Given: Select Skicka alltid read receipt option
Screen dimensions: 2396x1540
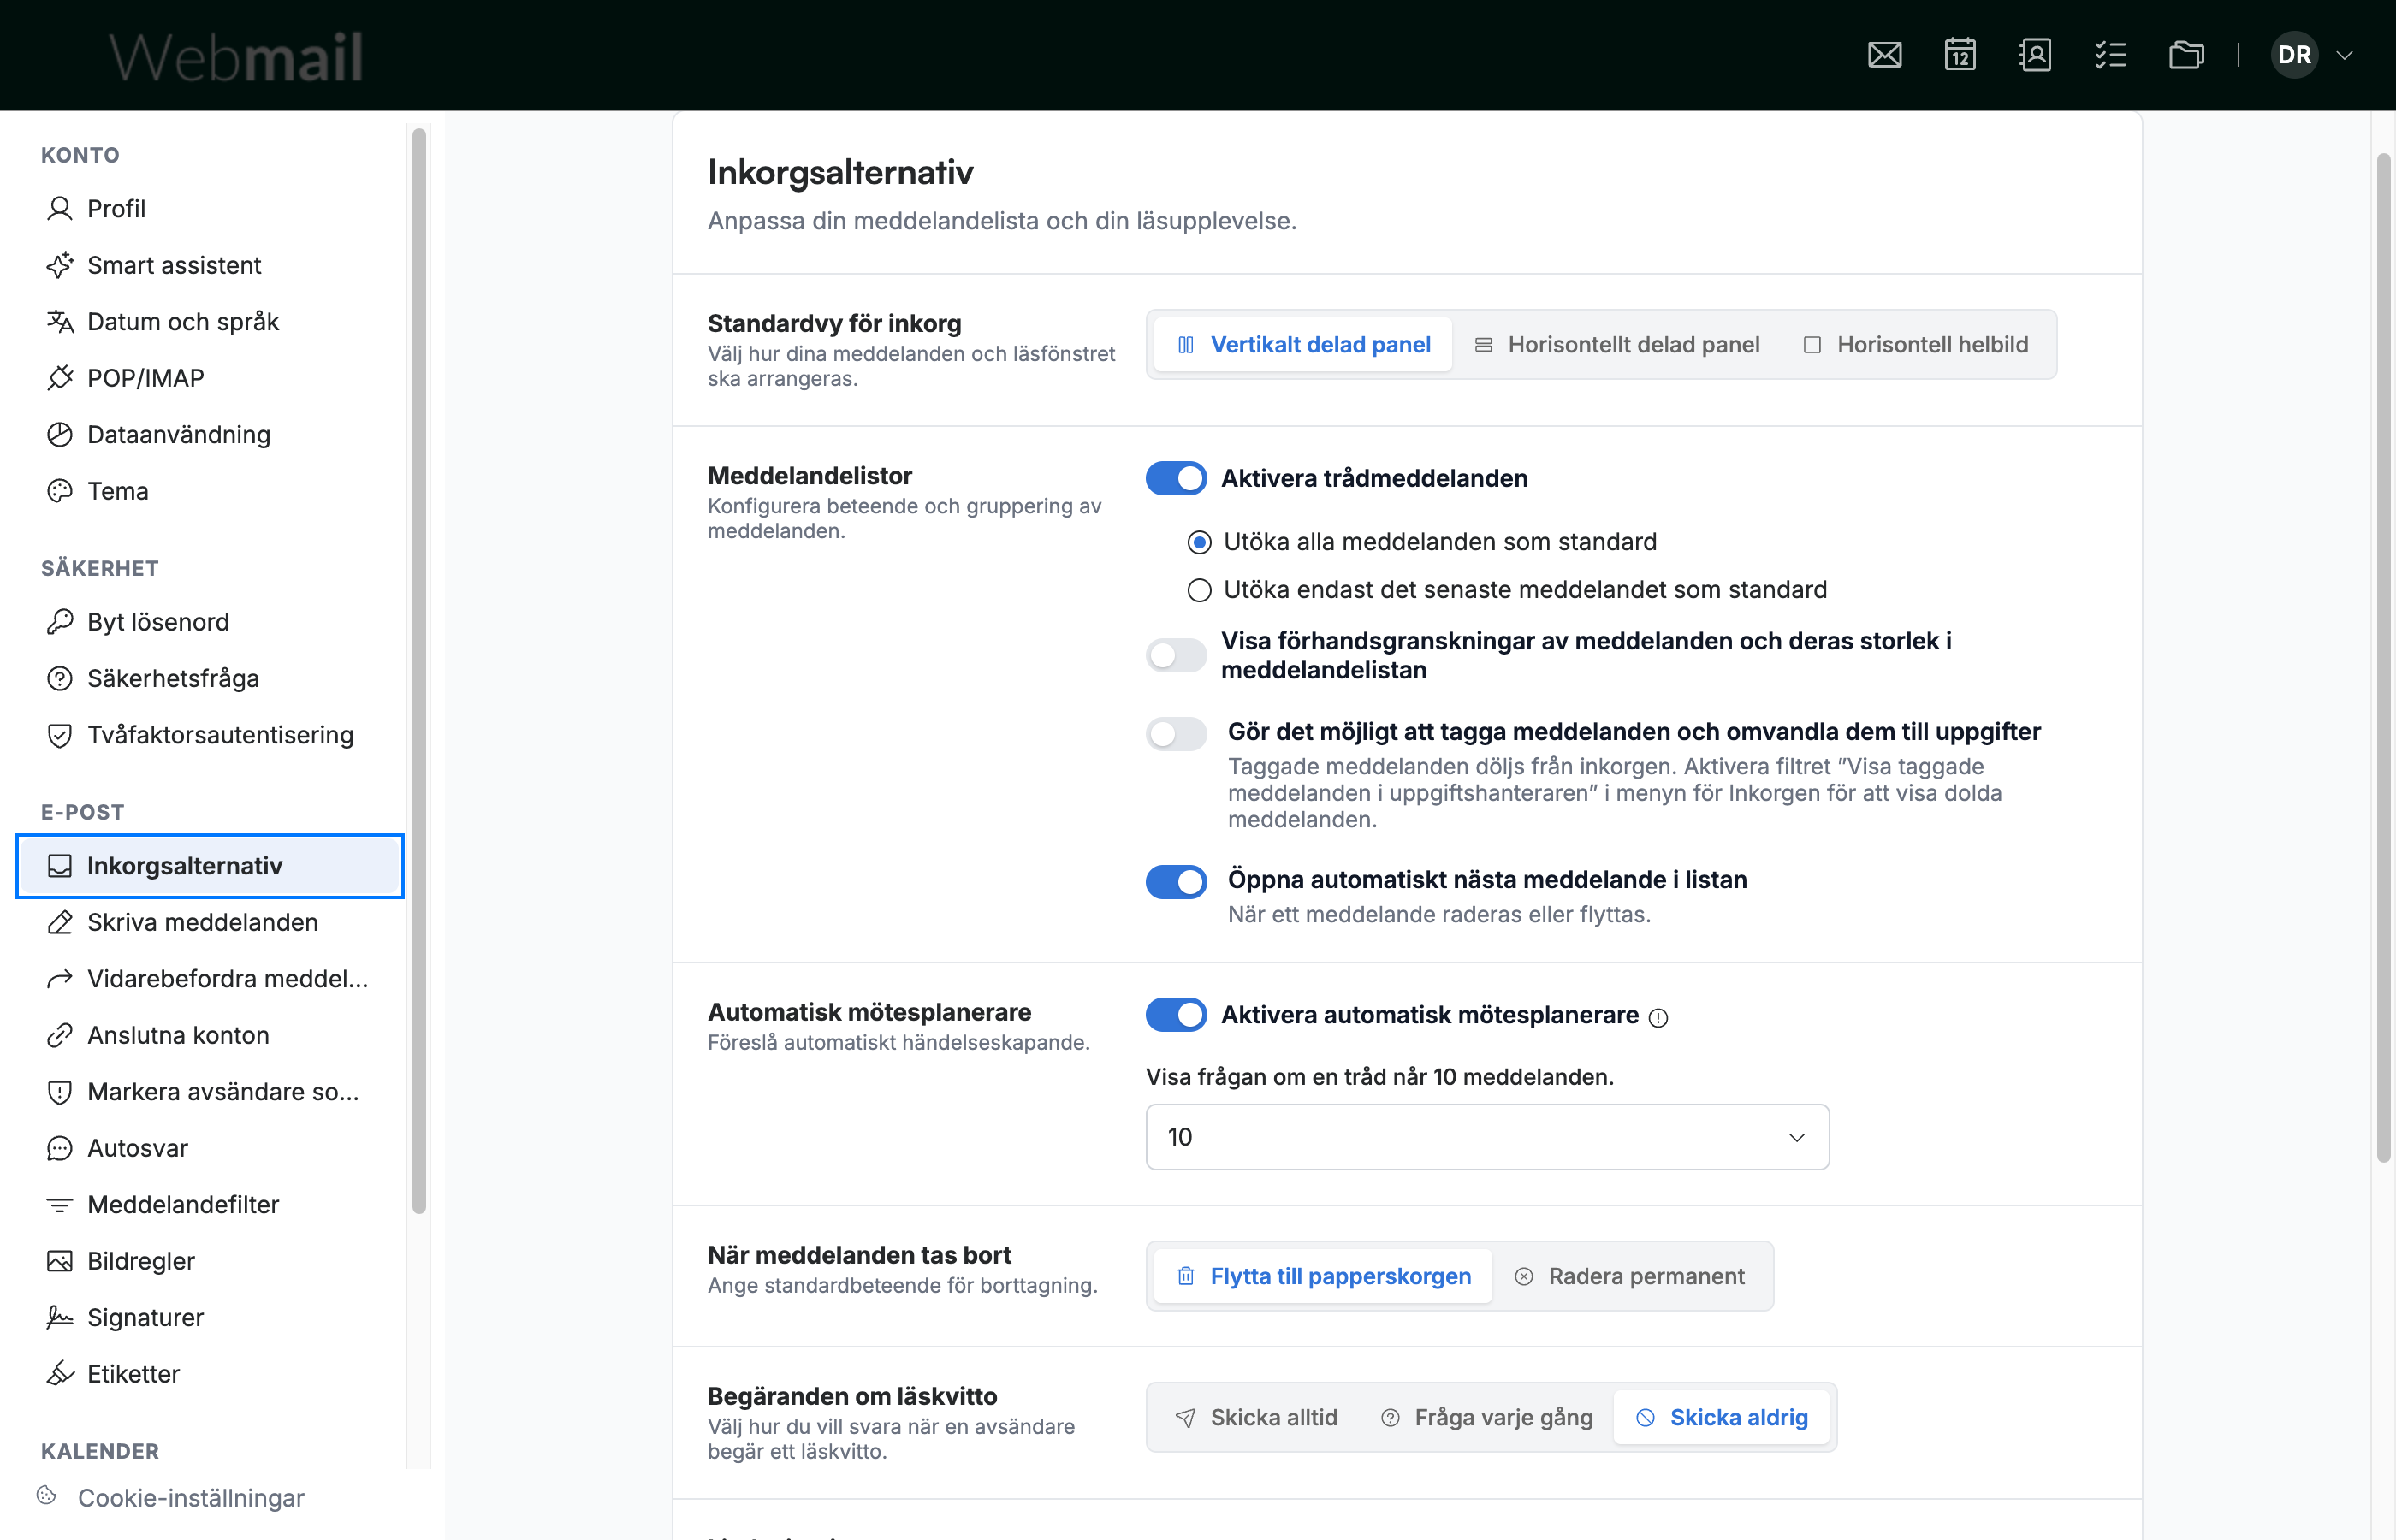Looking at the screenshot, I should click(1256, 1418).
